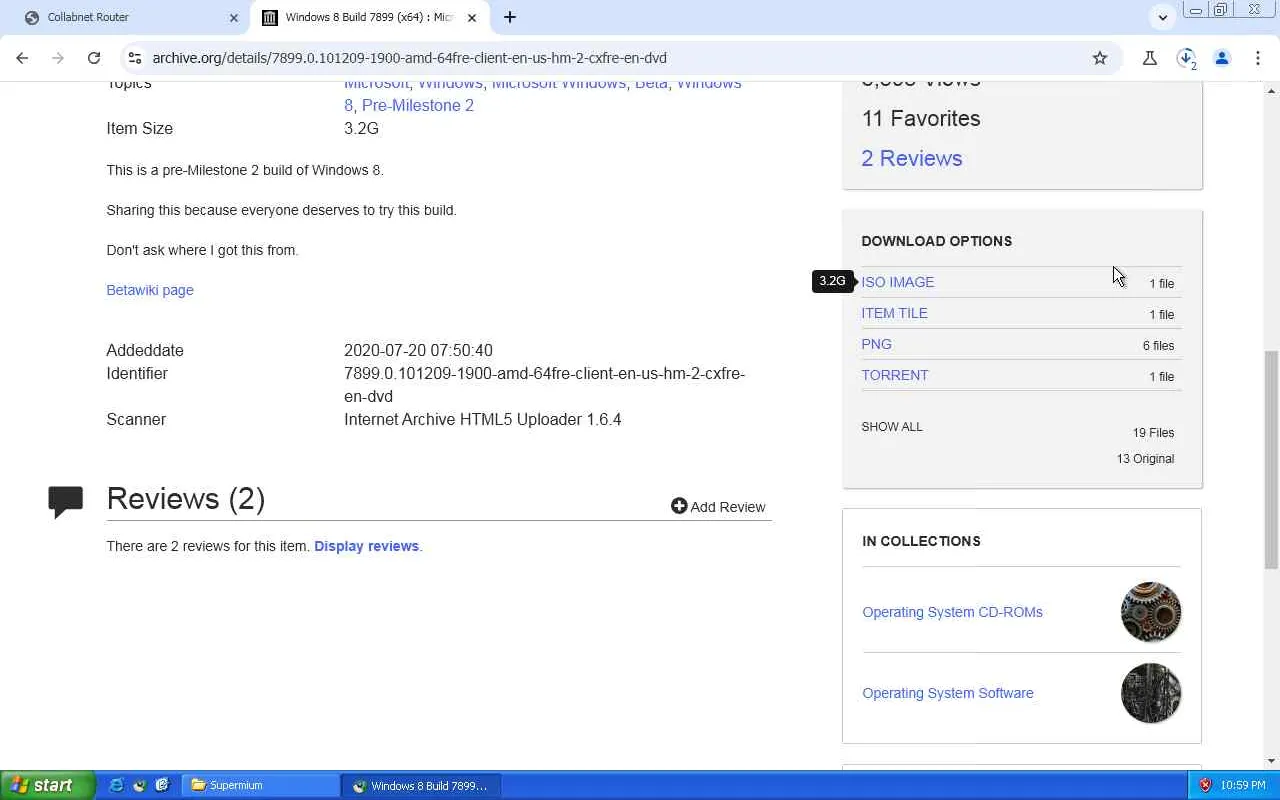Go back using the browser back arrow

22,58
